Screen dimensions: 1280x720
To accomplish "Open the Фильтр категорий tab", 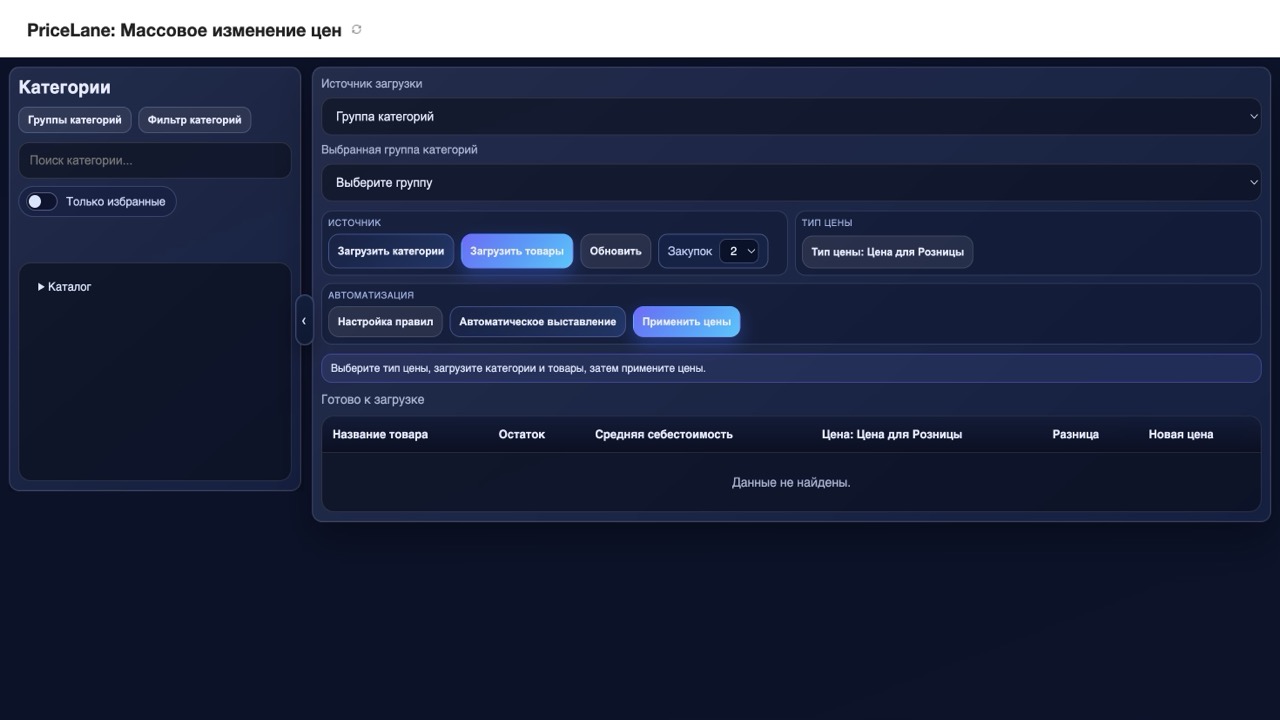I will click(194, 120).
